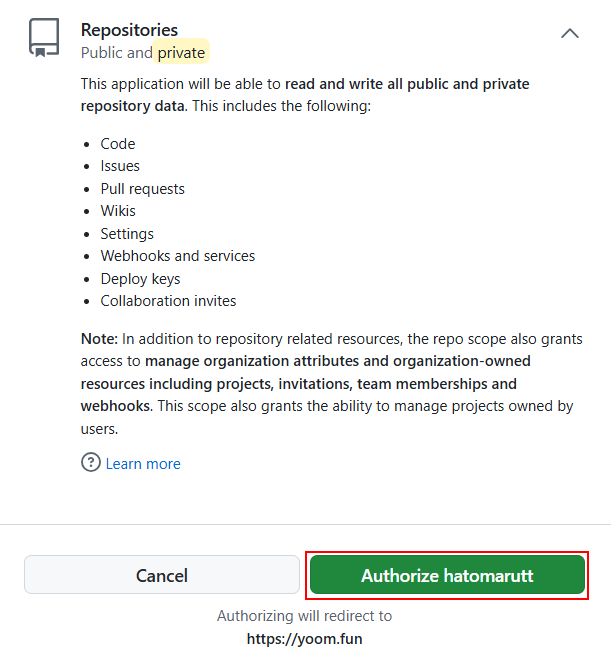Click the Issues list item
The width and height of the screenshot is (611, 649).
coord(120,166)
